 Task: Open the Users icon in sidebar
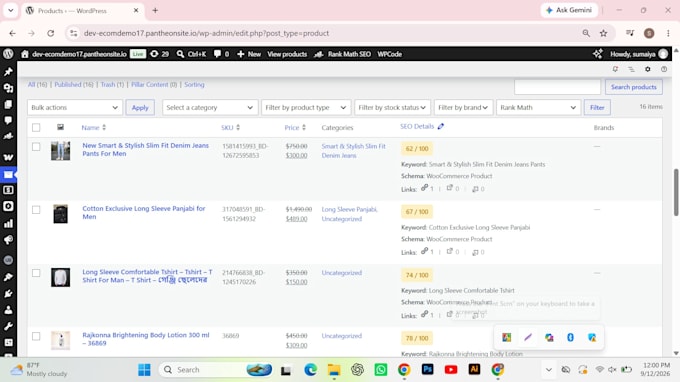[8, 310]
